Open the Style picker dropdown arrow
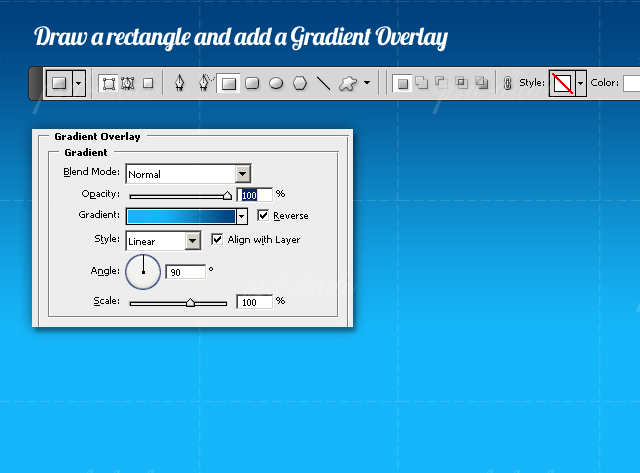The height and width of the screenshot is (473, 640). (x=581, y=83)
